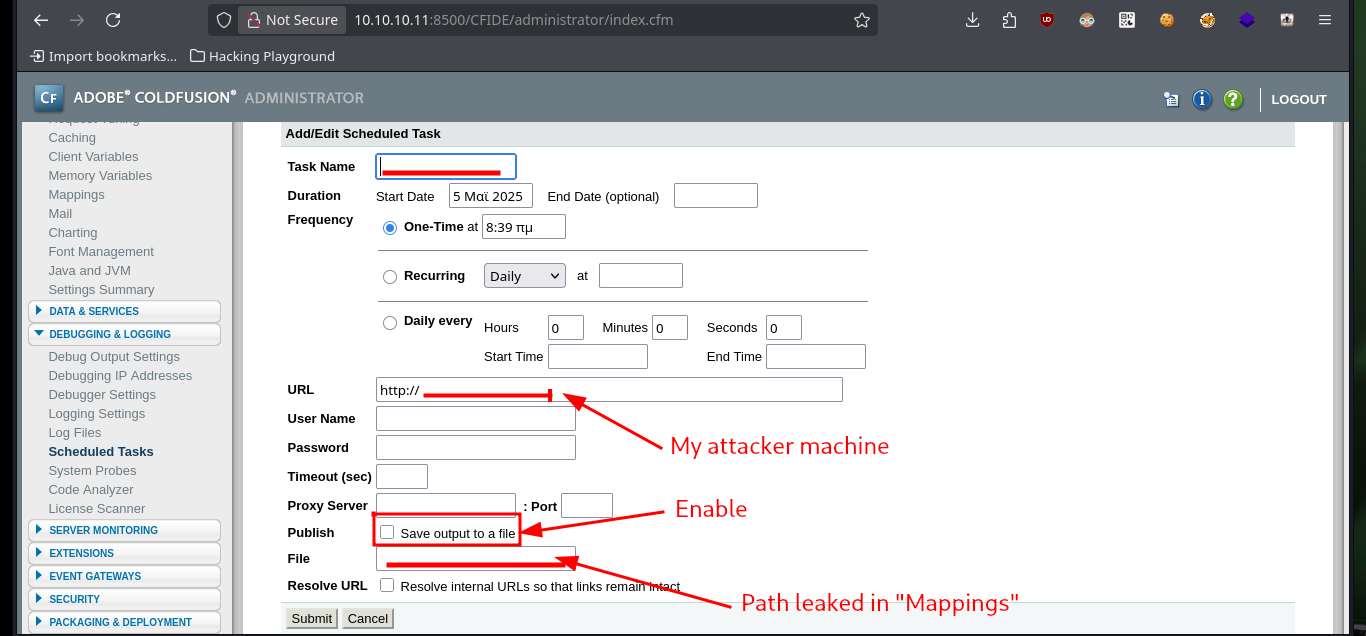Open Code Analyzer link
The height and width of the screenshot is (636, 1366).
91,490
